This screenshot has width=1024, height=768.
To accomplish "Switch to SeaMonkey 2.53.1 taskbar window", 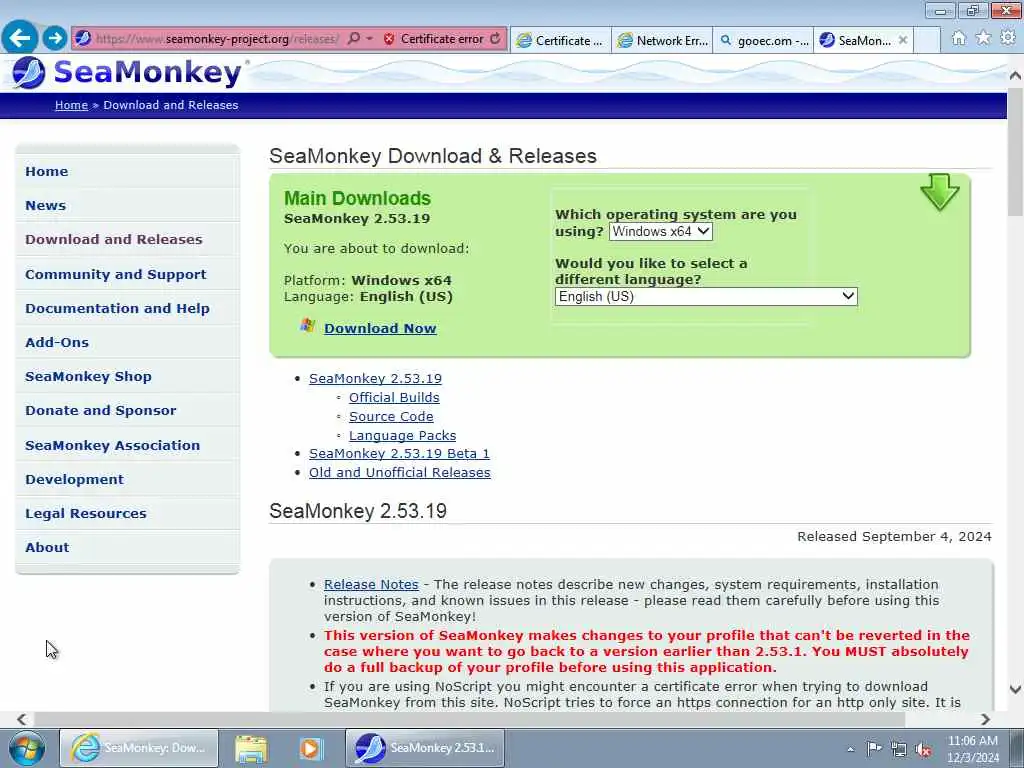I will [424, 748].
